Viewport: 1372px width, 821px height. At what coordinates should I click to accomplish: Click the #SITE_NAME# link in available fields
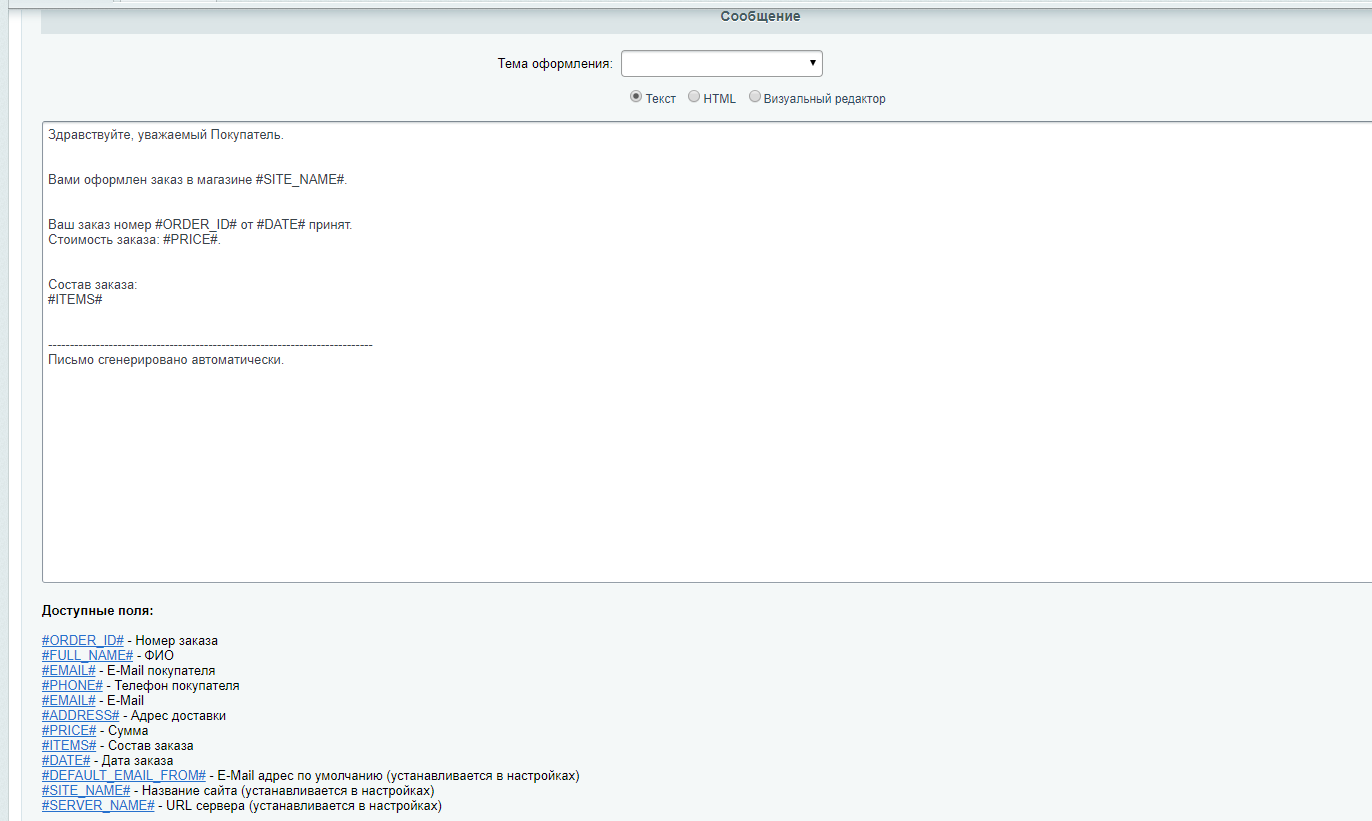coord(86,790)
